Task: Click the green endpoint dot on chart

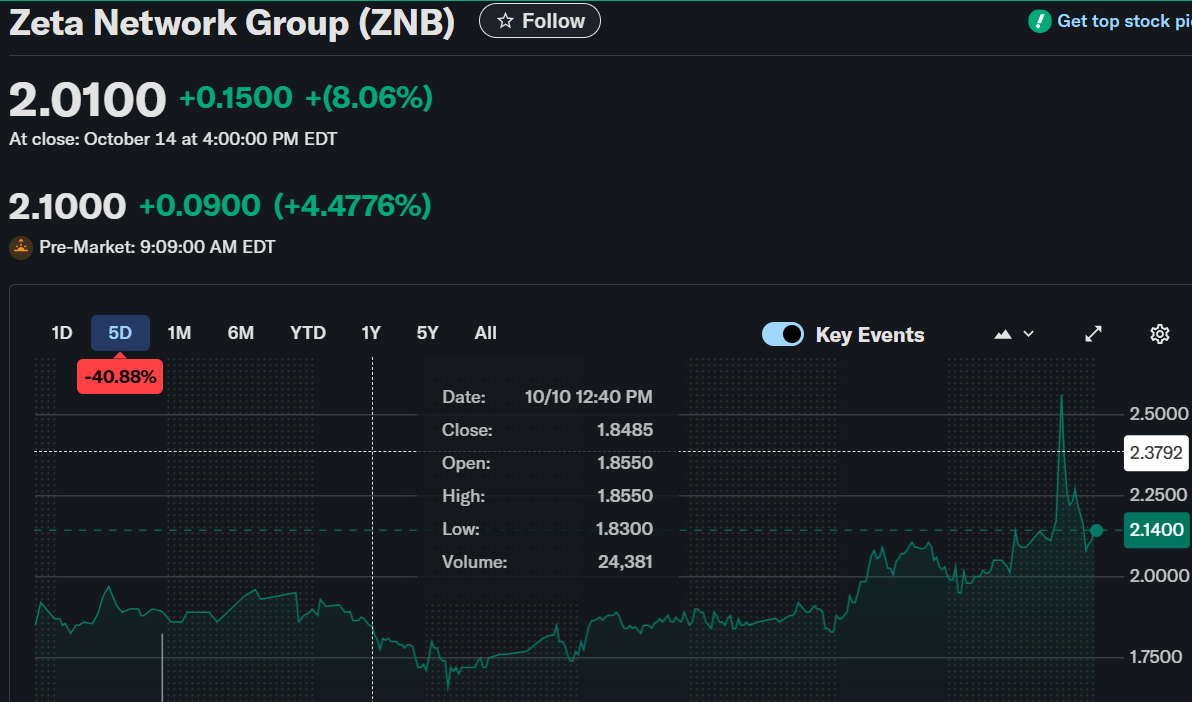Action: (1097, 530)
